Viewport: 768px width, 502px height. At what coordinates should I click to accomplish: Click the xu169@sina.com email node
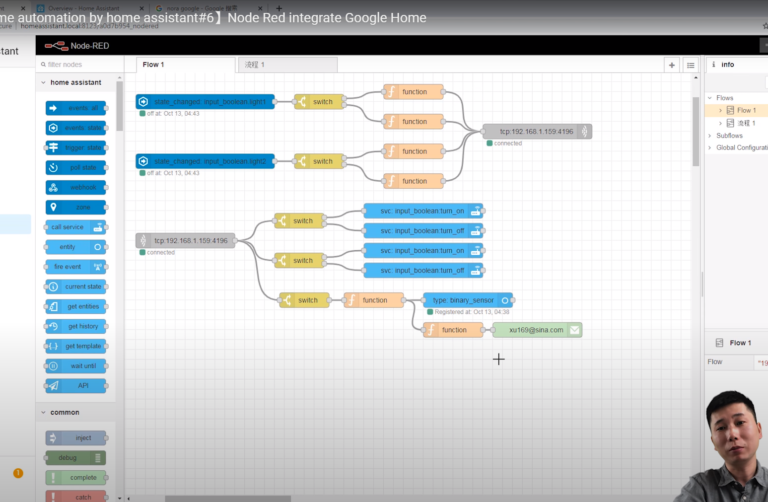coord(537,330)
